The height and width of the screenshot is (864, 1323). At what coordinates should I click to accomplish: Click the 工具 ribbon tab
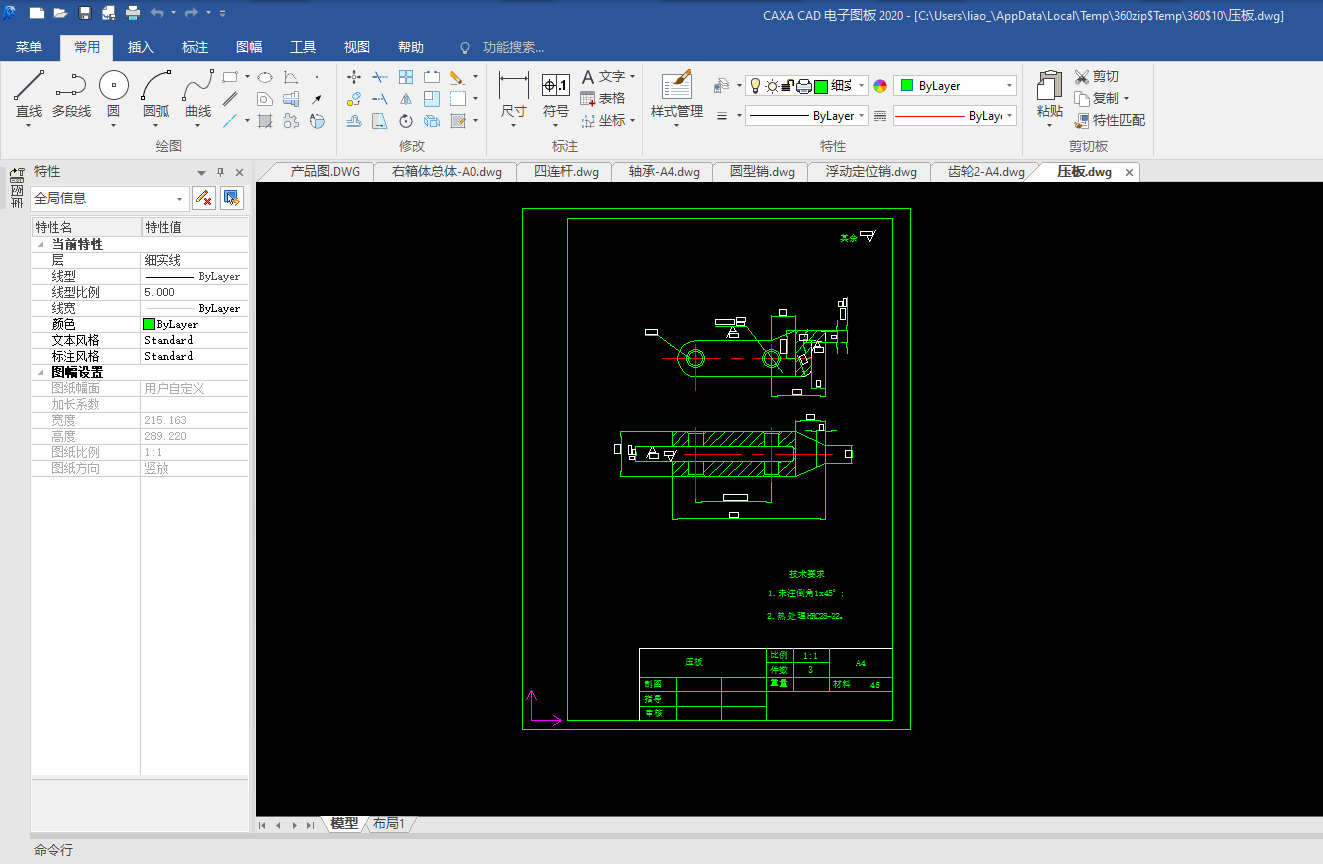(x=303, y=47)
